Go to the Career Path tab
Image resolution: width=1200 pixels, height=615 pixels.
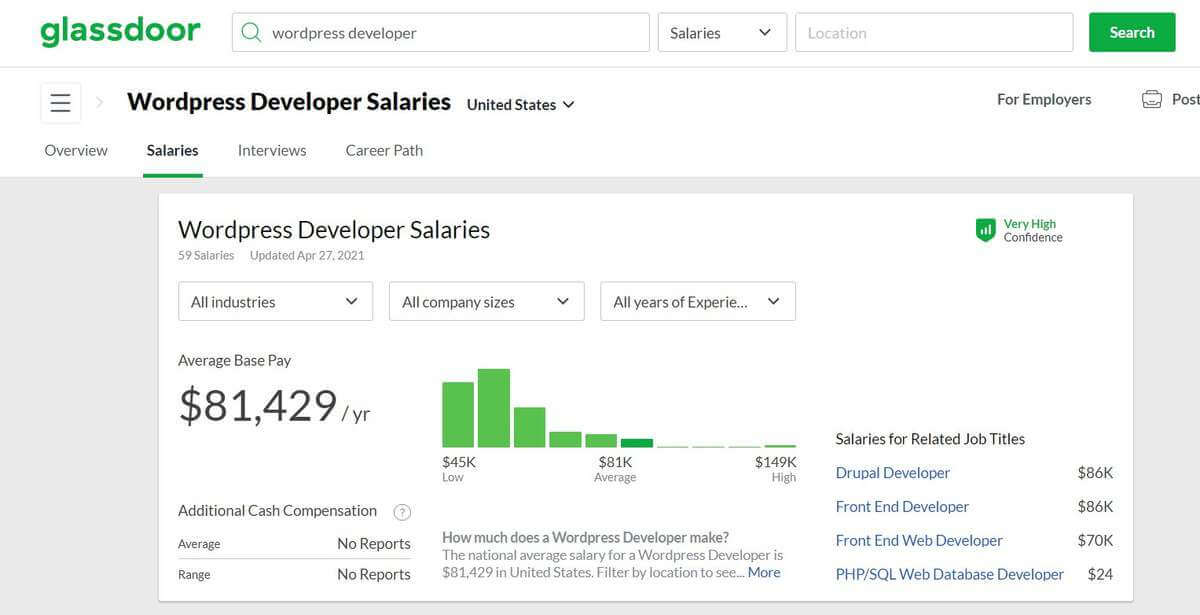click(x=384, y=150)
